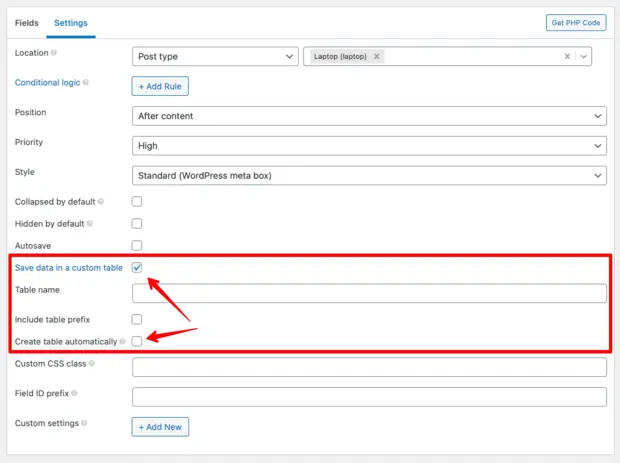
Task: Show help icon for Field ID prefix
Action: 74,393
